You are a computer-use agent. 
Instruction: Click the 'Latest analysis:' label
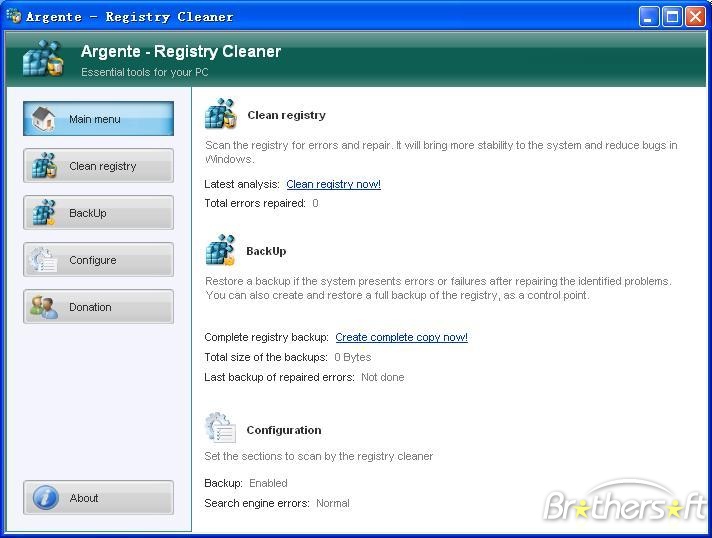(242, 184)
